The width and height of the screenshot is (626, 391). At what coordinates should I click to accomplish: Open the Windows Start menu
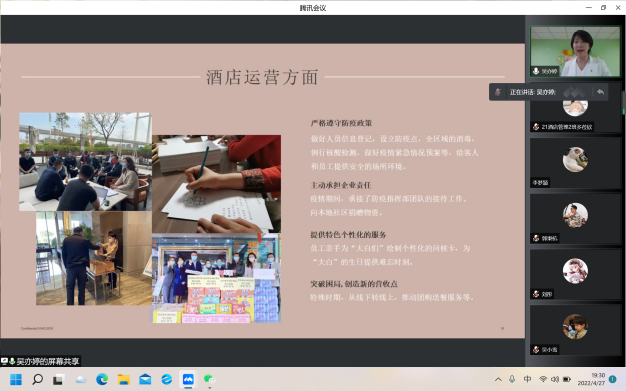16,379
